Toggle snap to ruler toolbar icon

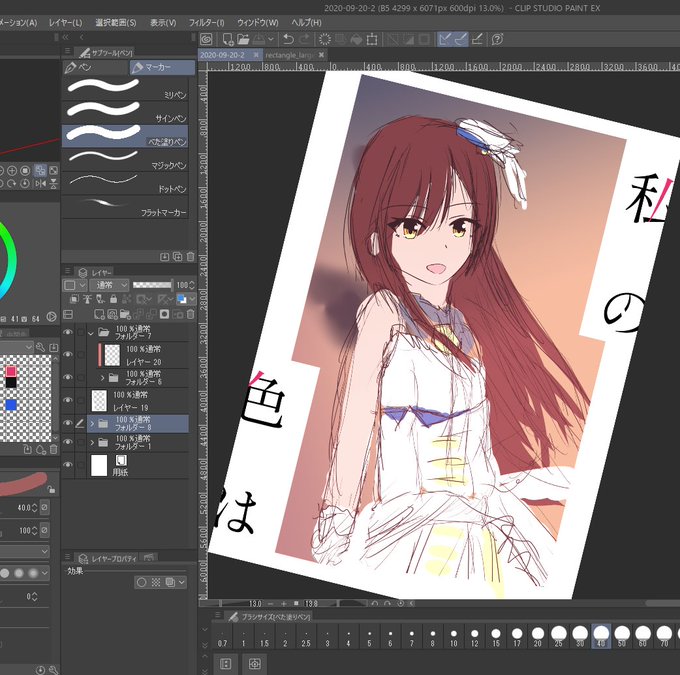click(445, 39)
